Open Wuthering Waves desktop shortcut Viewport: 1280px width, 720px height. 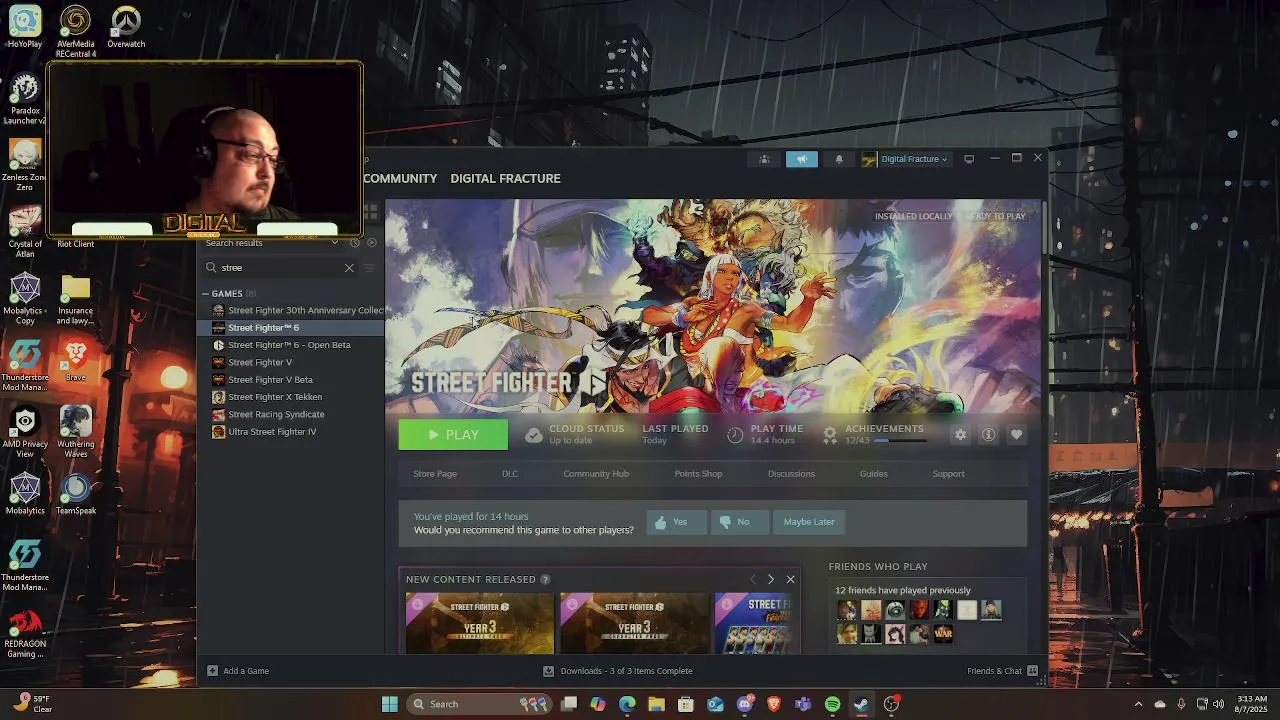pyautogui.click(x=76, y=432)
